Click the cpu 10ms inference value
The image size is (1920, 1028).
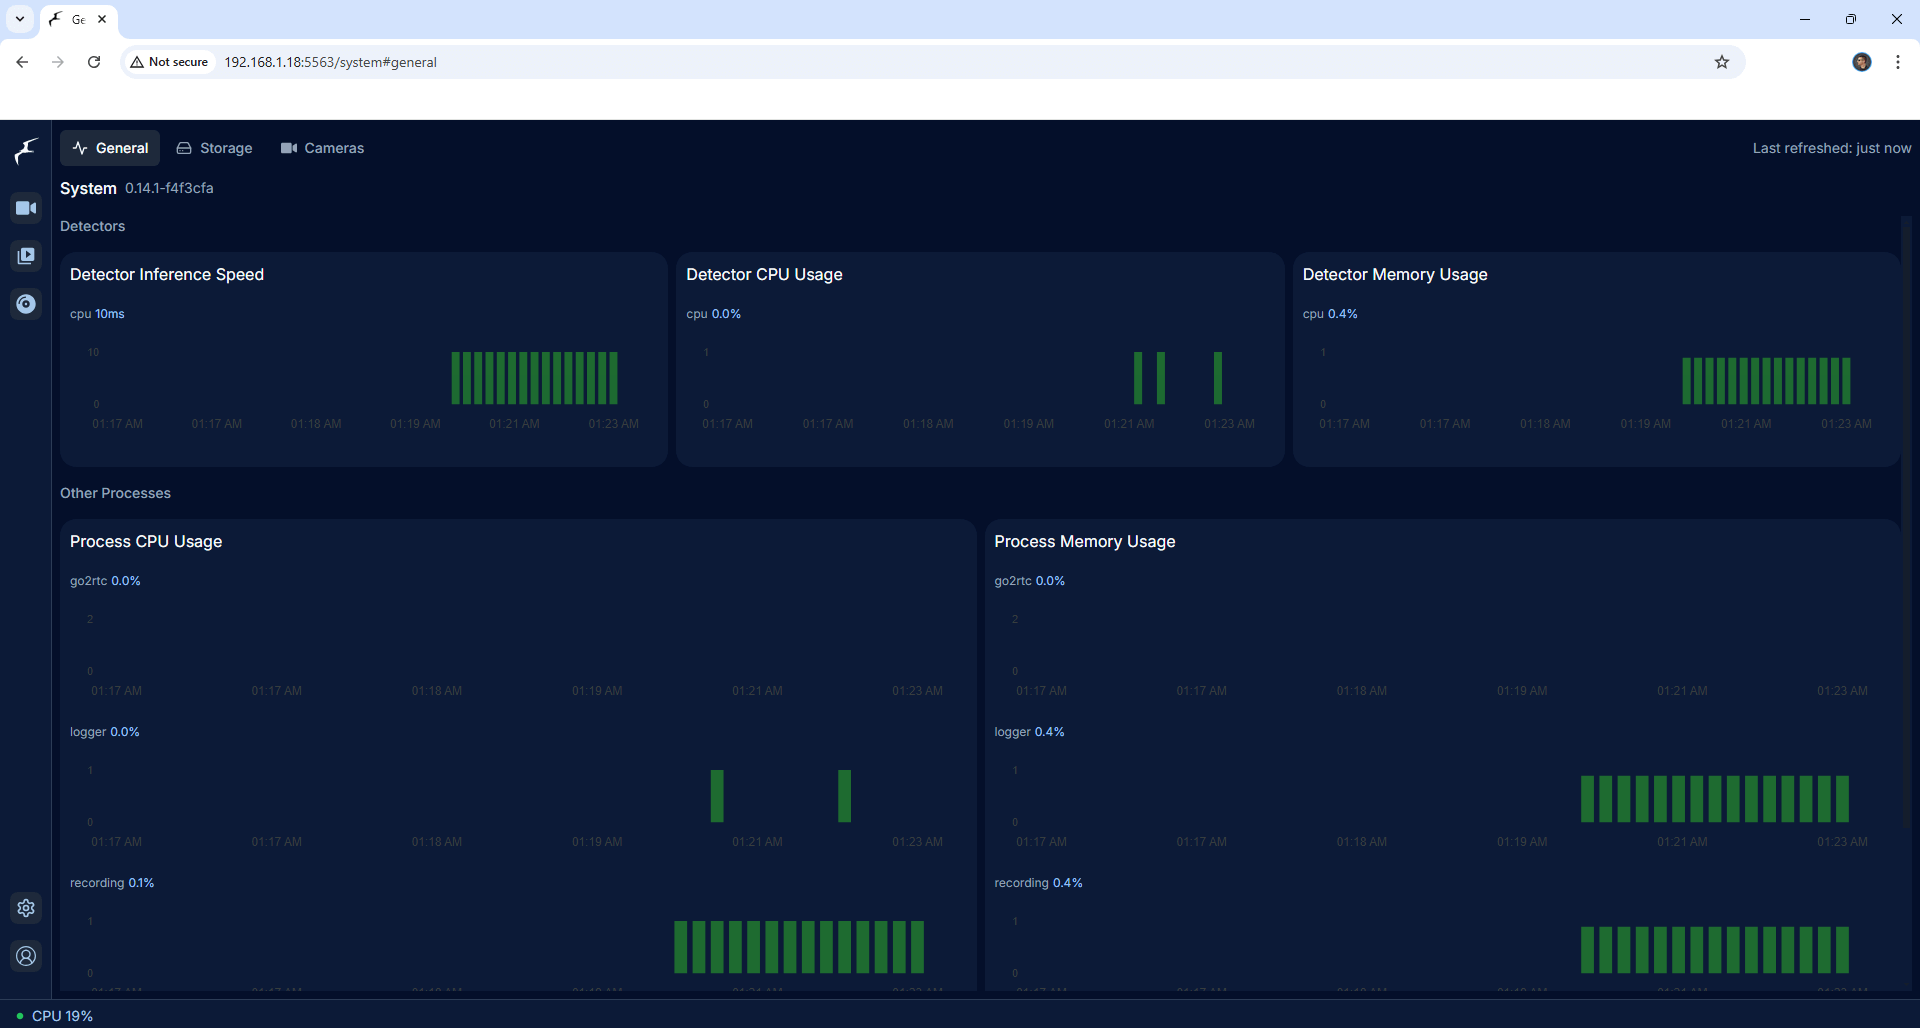point(97,314)
